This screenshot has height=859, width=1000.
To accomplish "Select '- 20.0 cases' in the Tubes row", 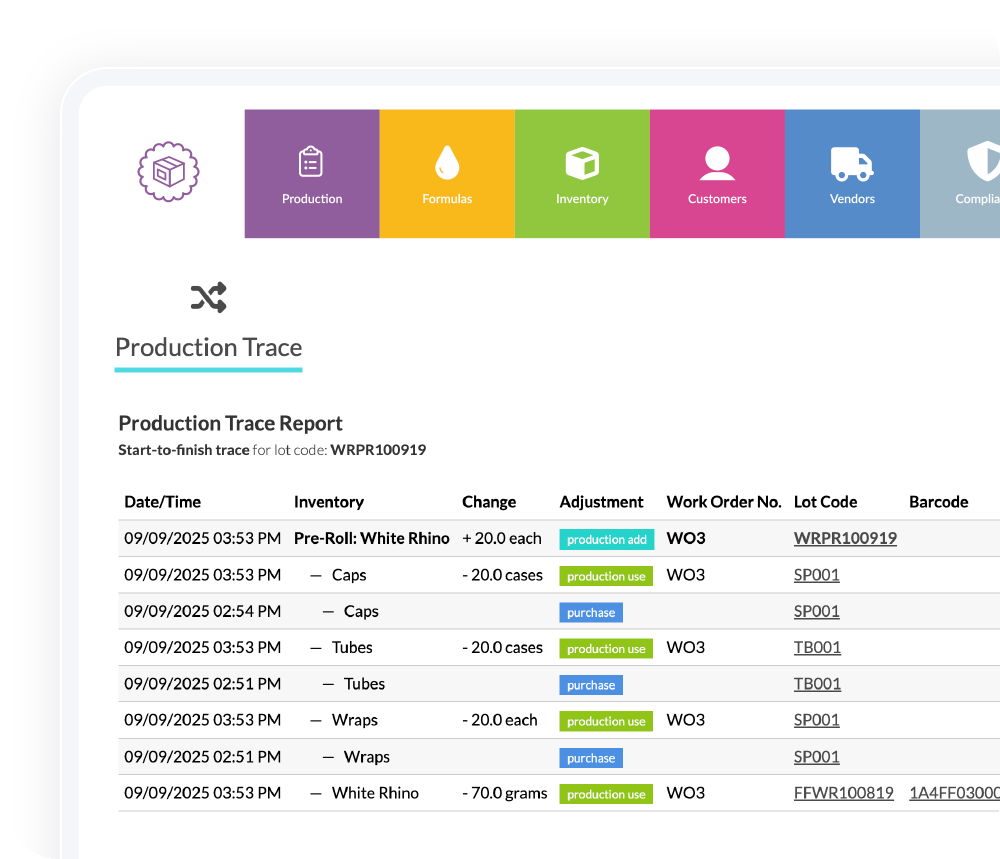I will tap(503, 647).
